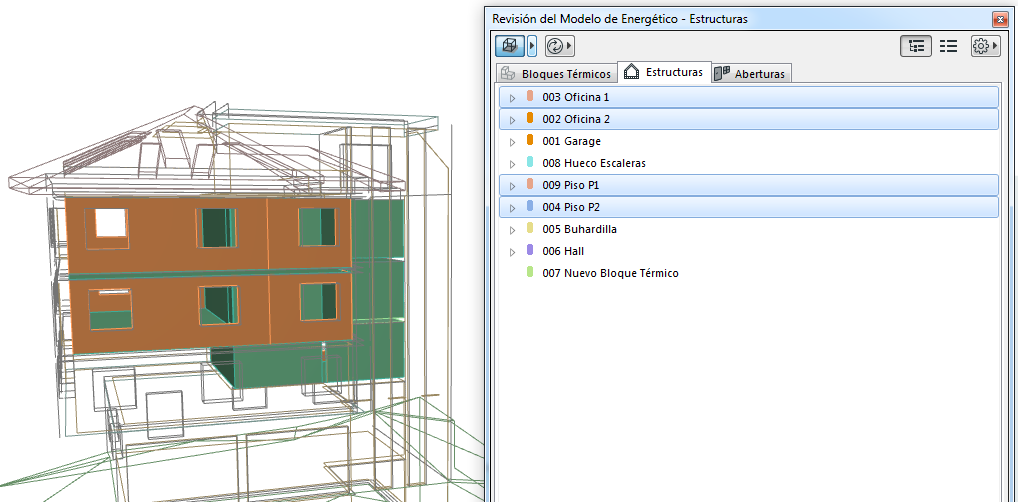Expand the 001 Garage row
The height and width of the screenshot is (502, 1018).
coord(512,142)
